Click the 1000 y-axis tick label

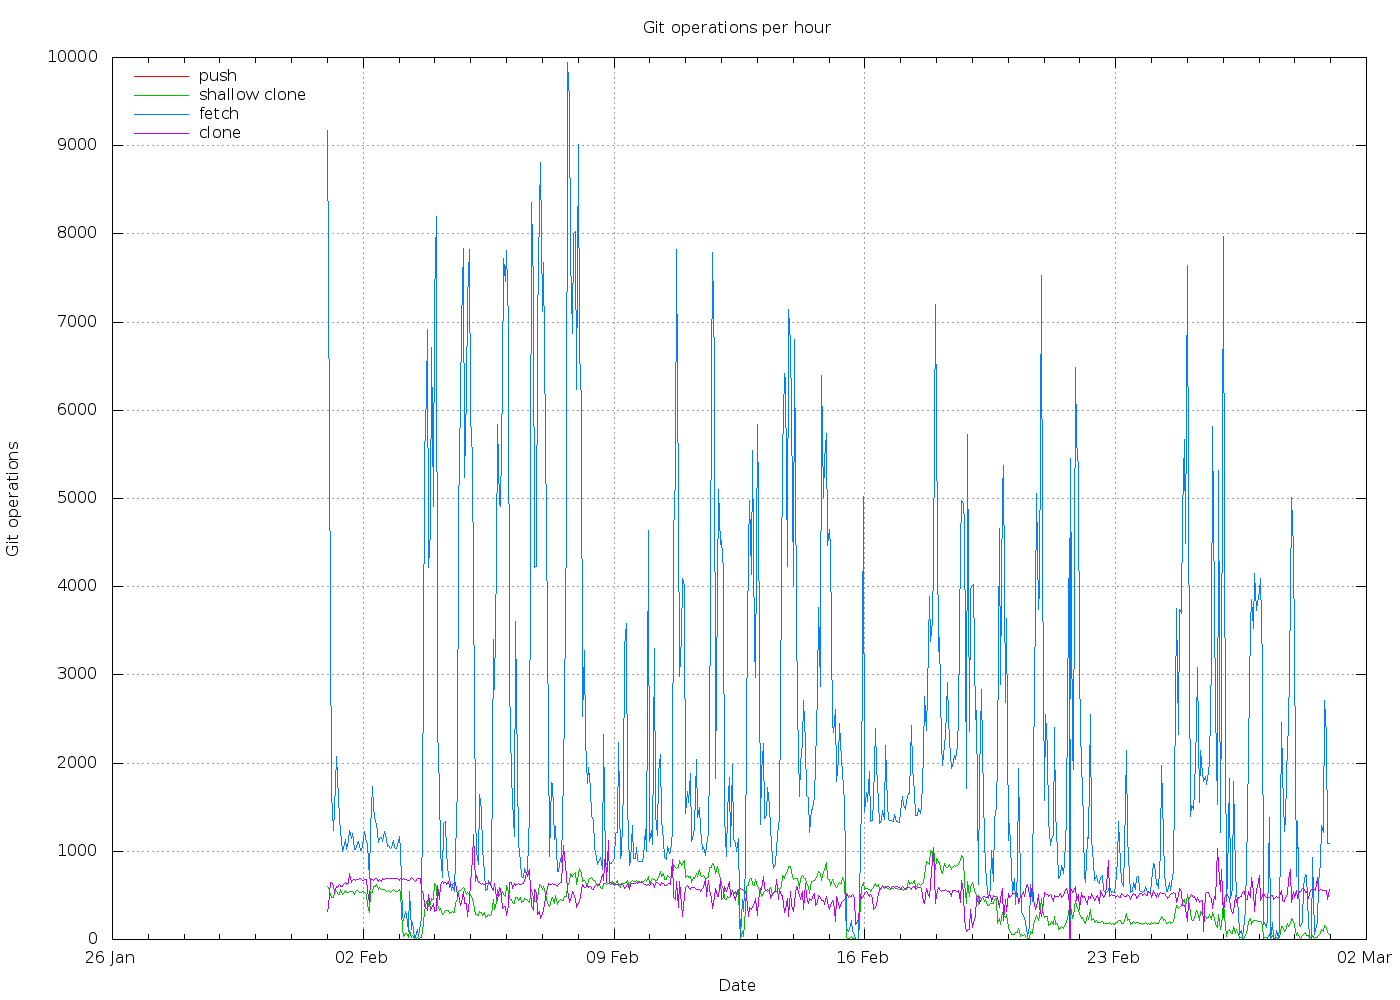point(77,851)
